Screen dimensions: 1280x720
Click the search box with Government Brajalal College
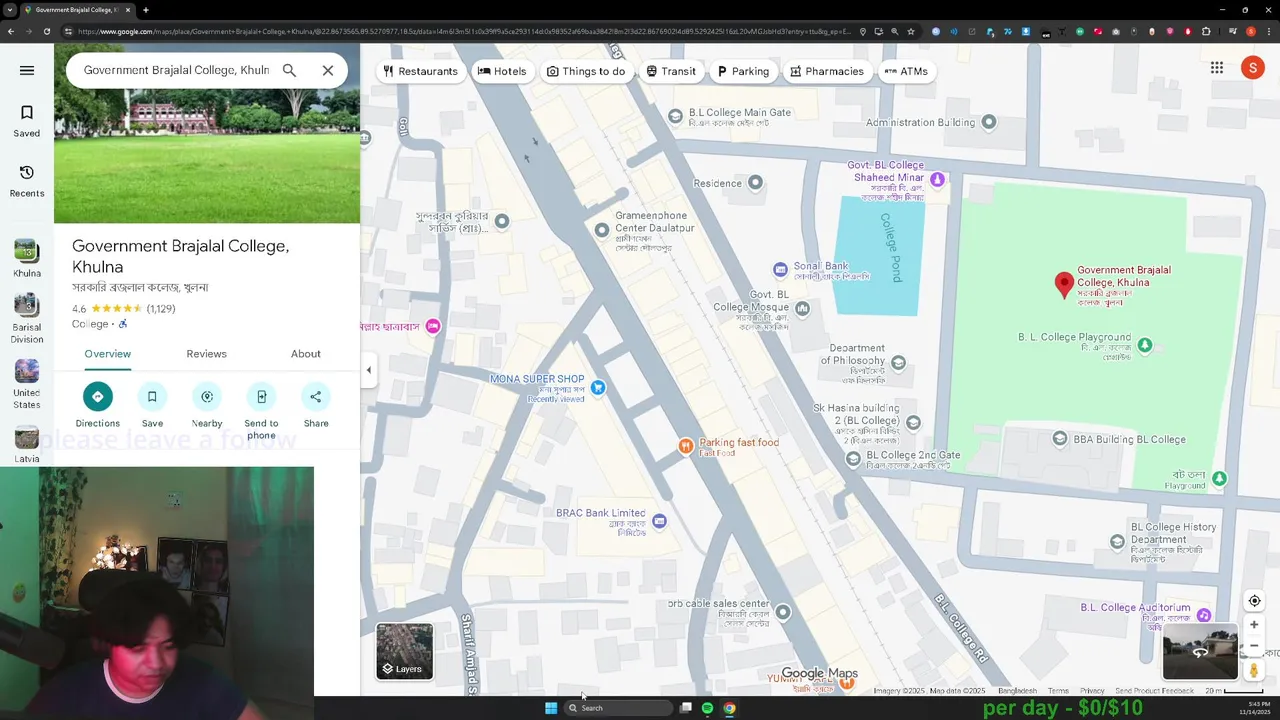click(x=176, y=70)
